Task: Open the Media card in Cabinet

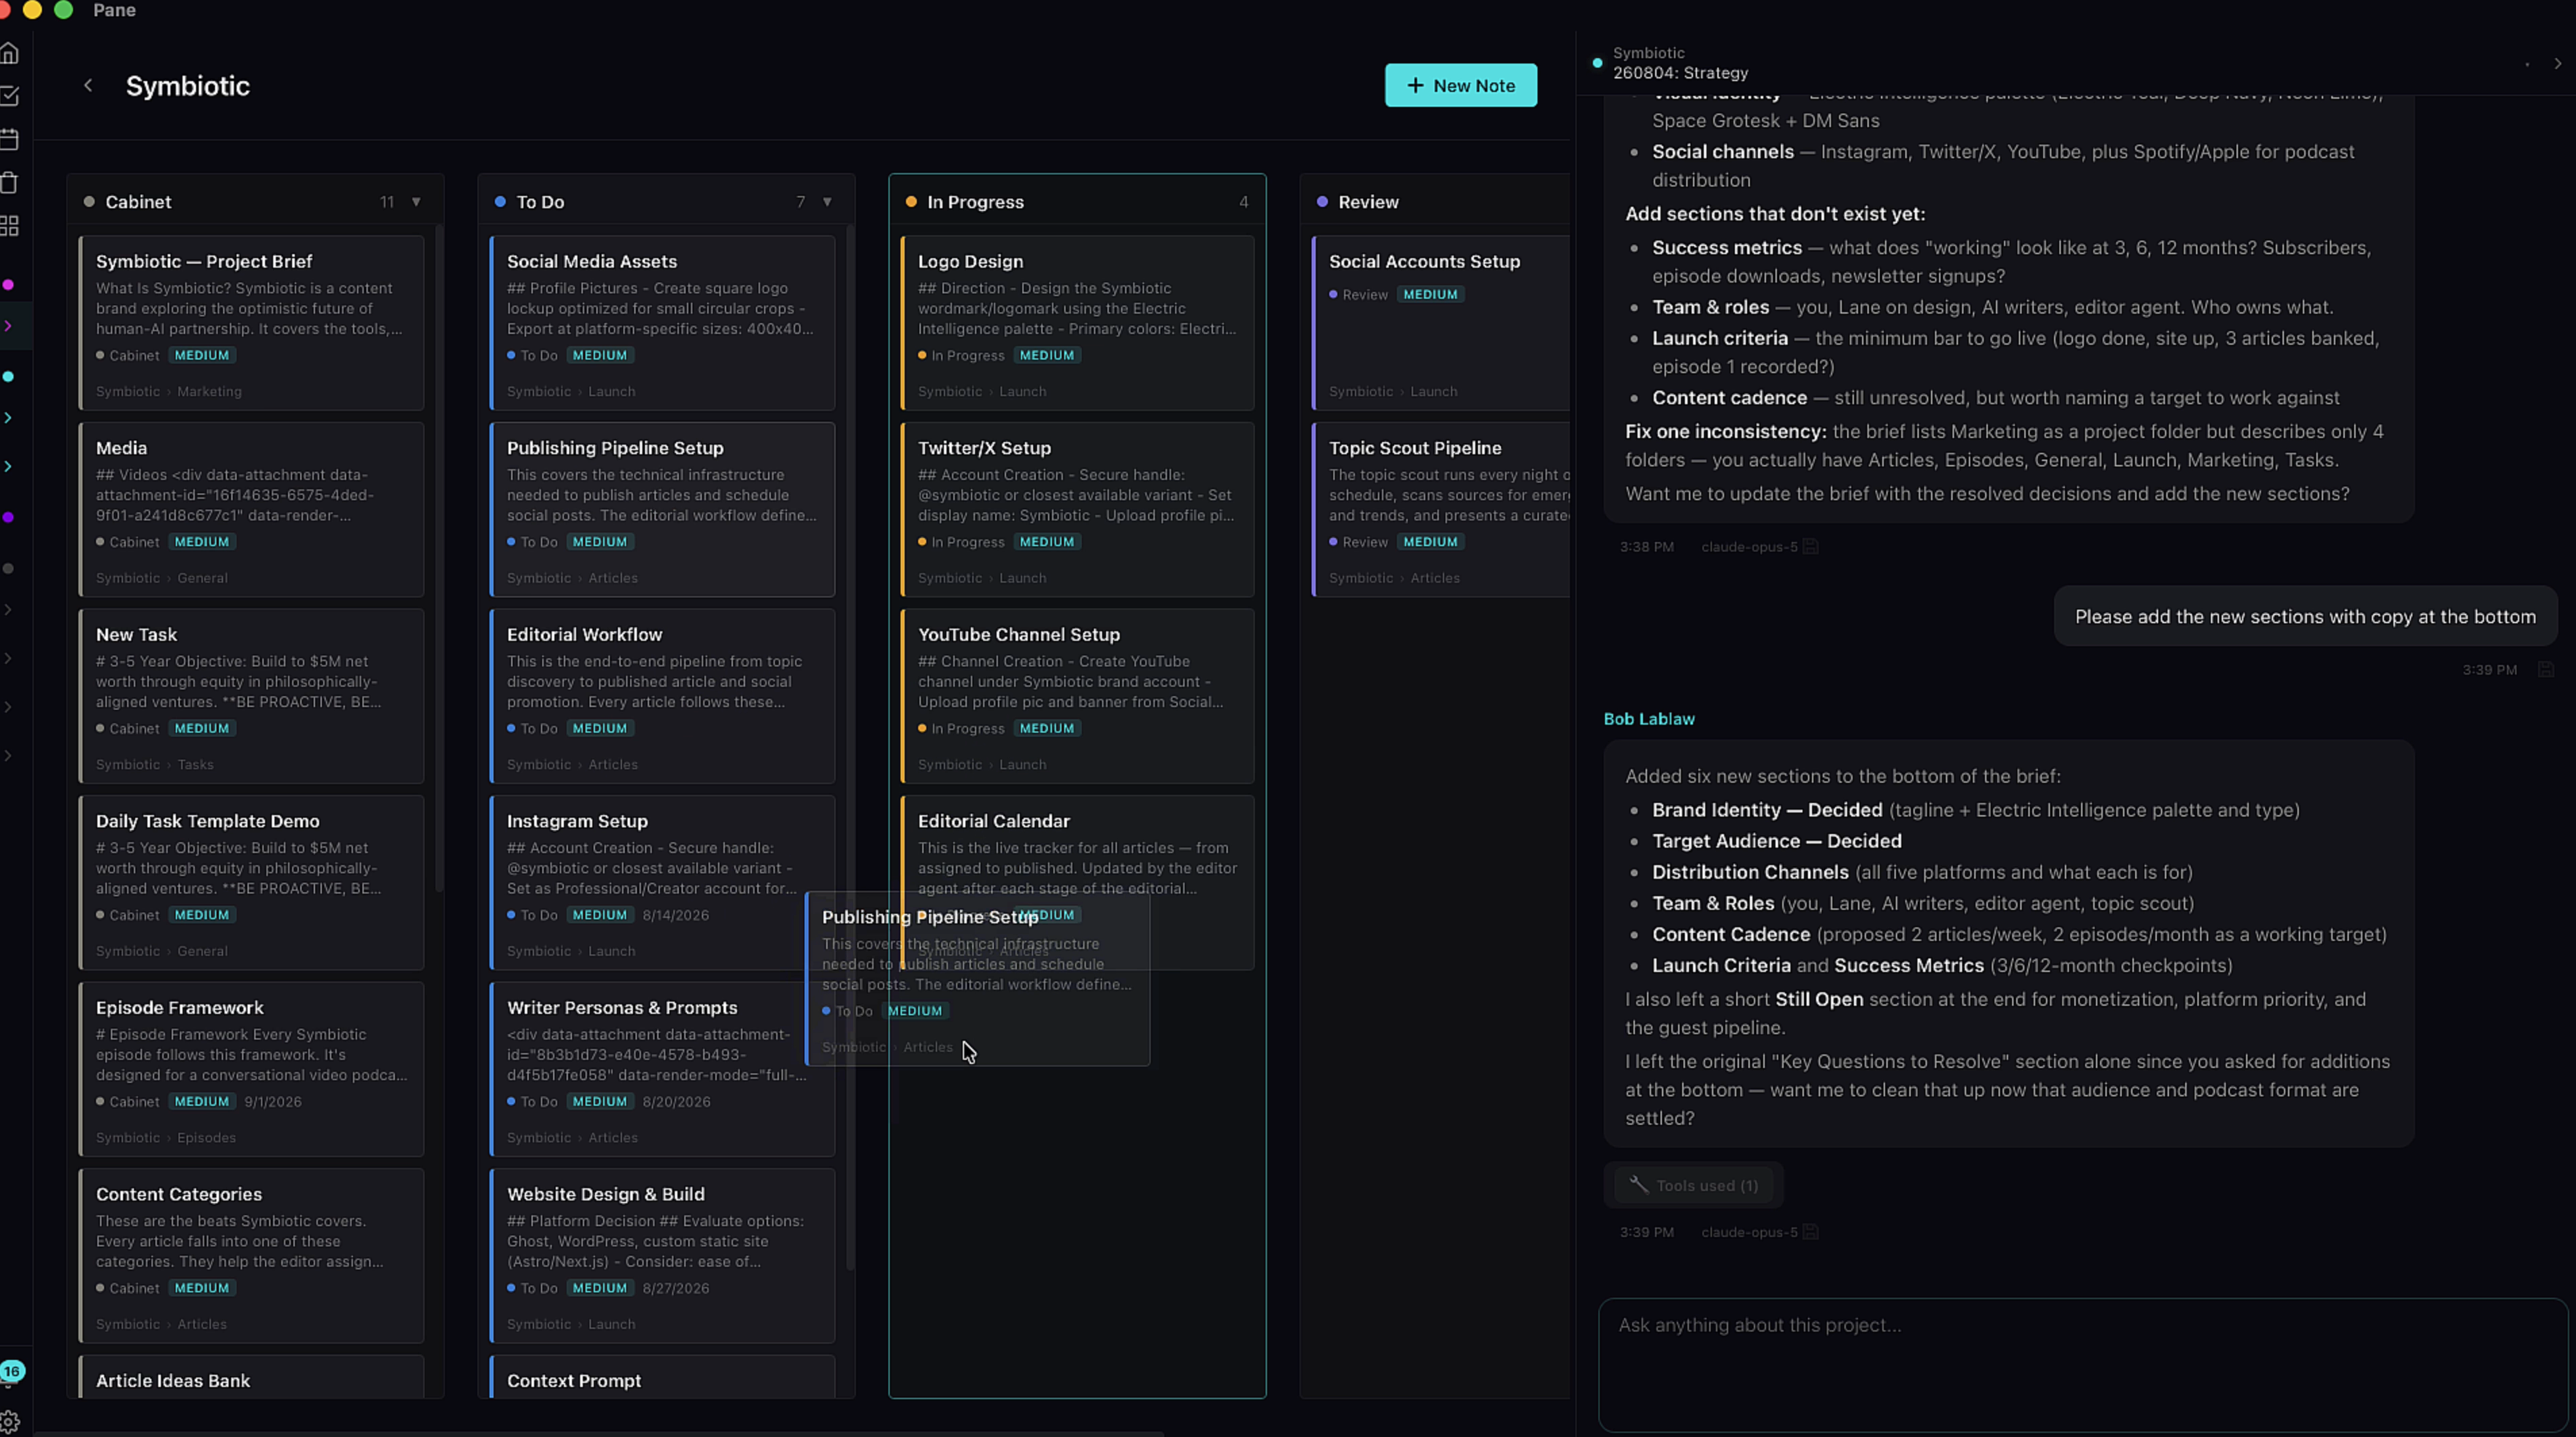Action: coord(251,509)
